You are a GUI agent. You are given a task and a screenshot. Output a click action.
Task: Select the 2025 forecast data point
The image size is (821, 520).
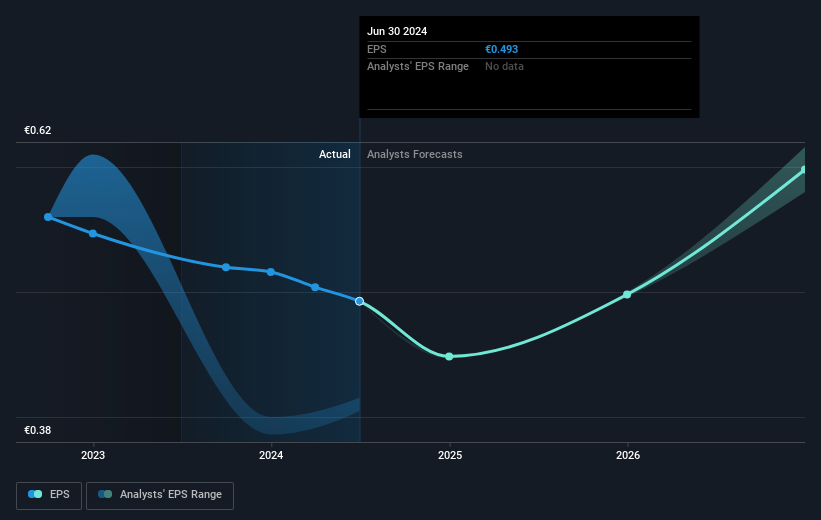coord(449,356)
